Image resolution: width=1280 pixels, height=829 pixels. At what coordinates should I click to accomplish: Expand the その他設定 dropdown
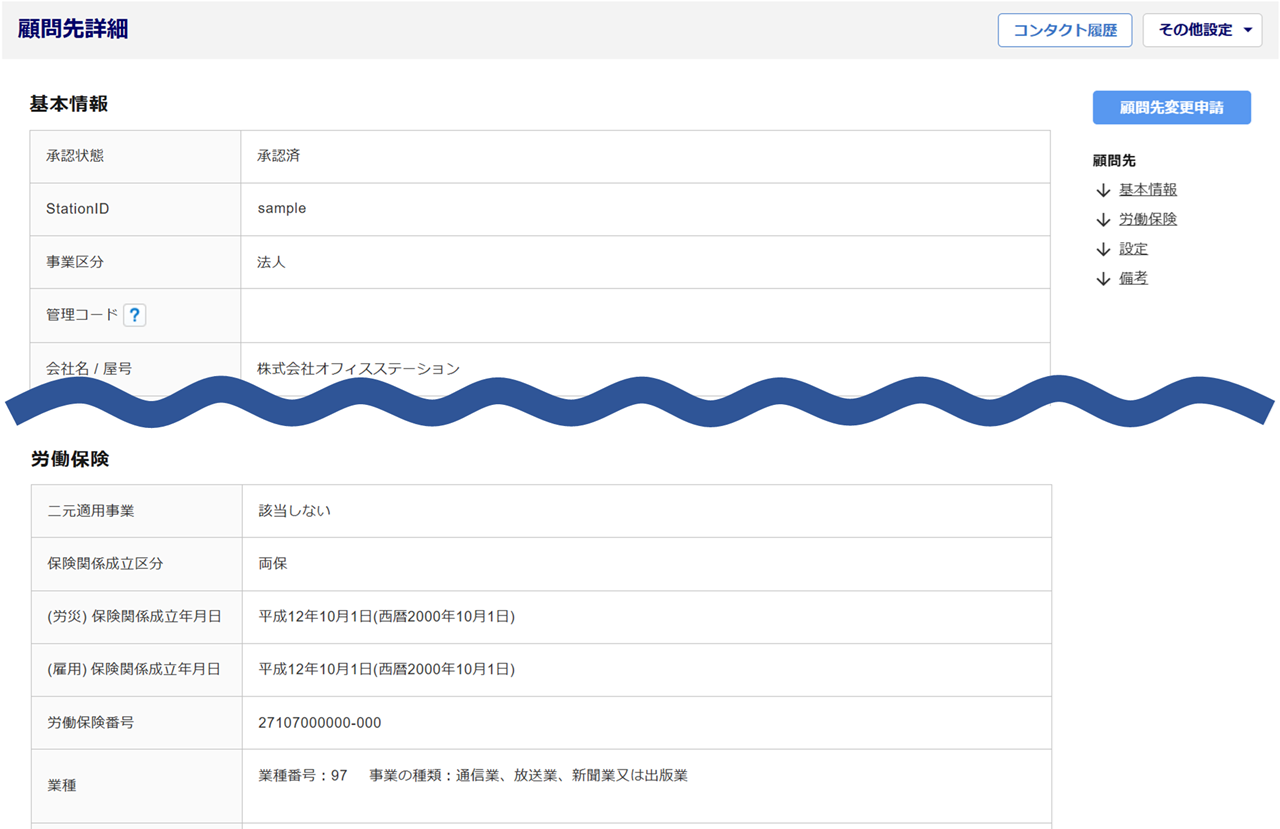pos(1203,30)
